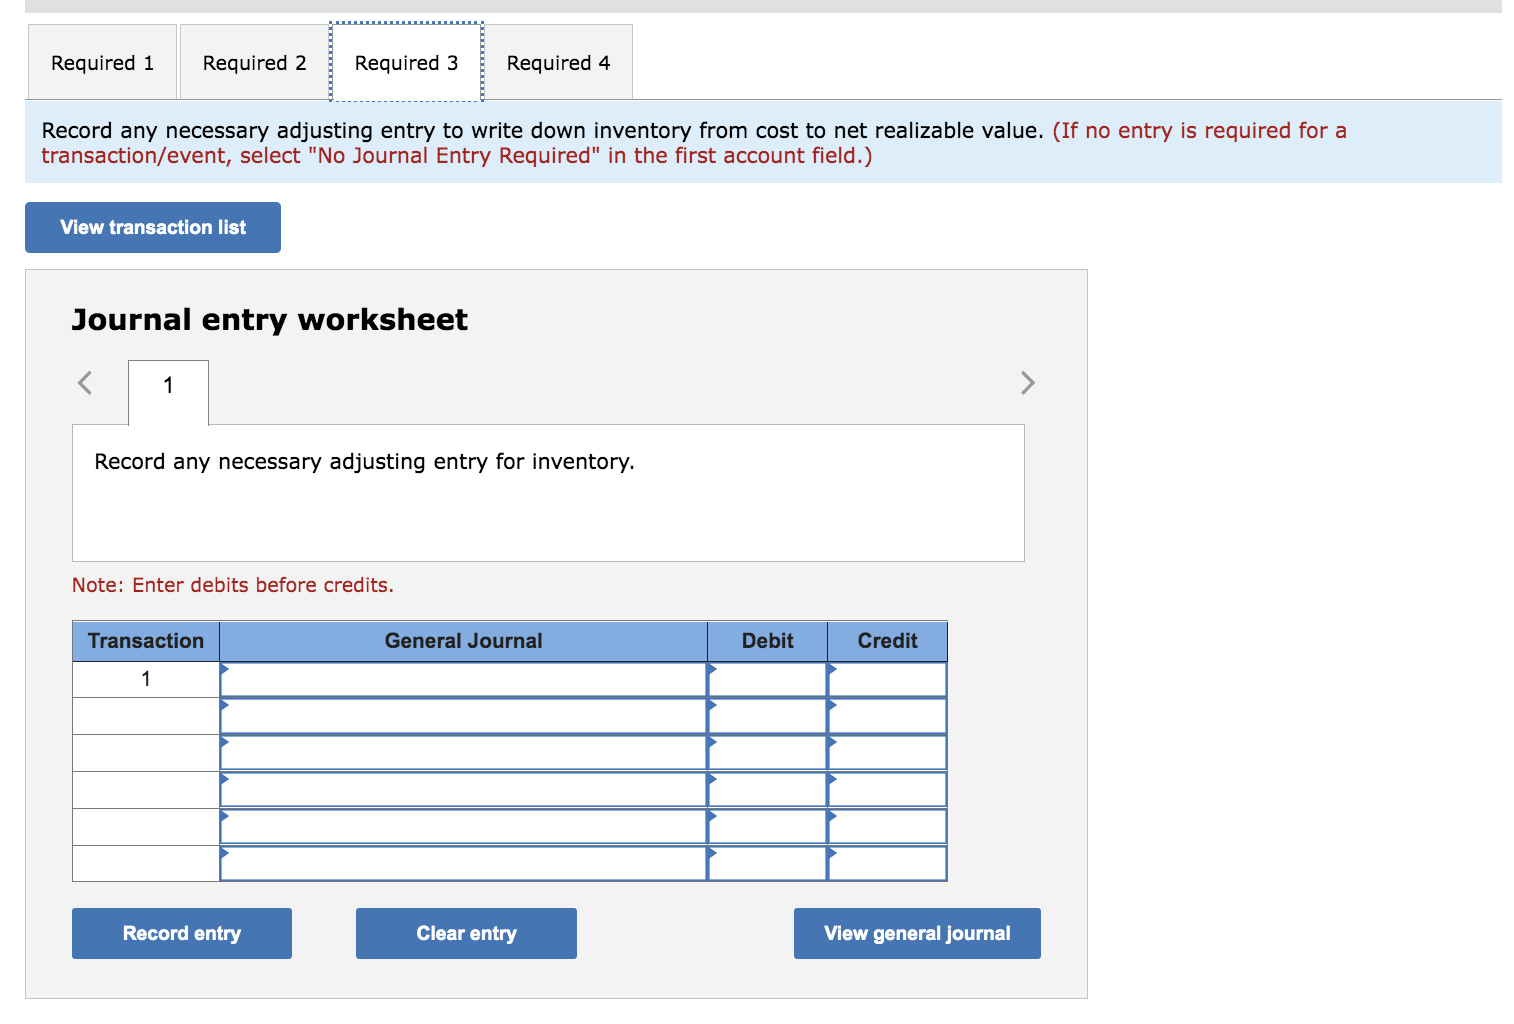Click the Transaction 1 cell
The height and width of the screenshot is (1024, 1514).
[145, 678]
